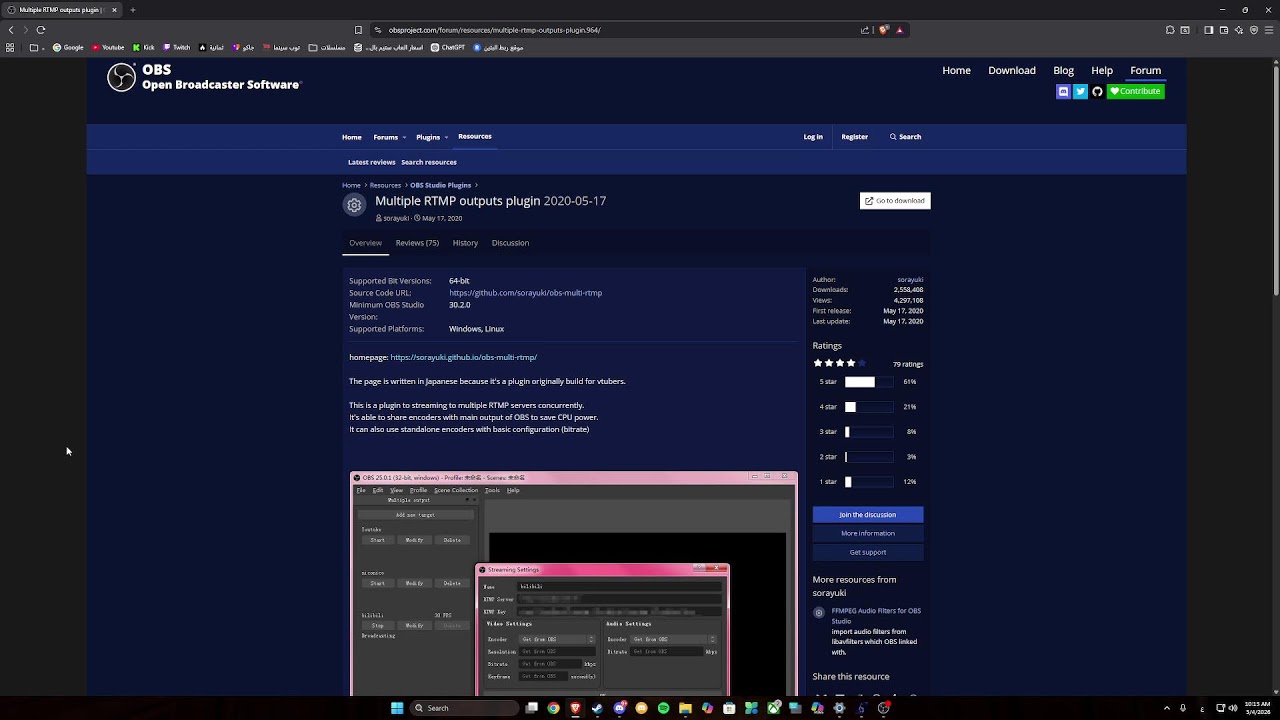Open the Kick bookmark
This screenshot has height=720, width=1280.
point(144,47)
